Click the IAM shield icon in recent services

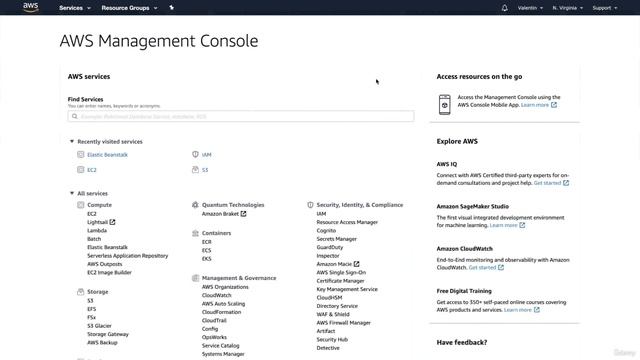[195, 154]
